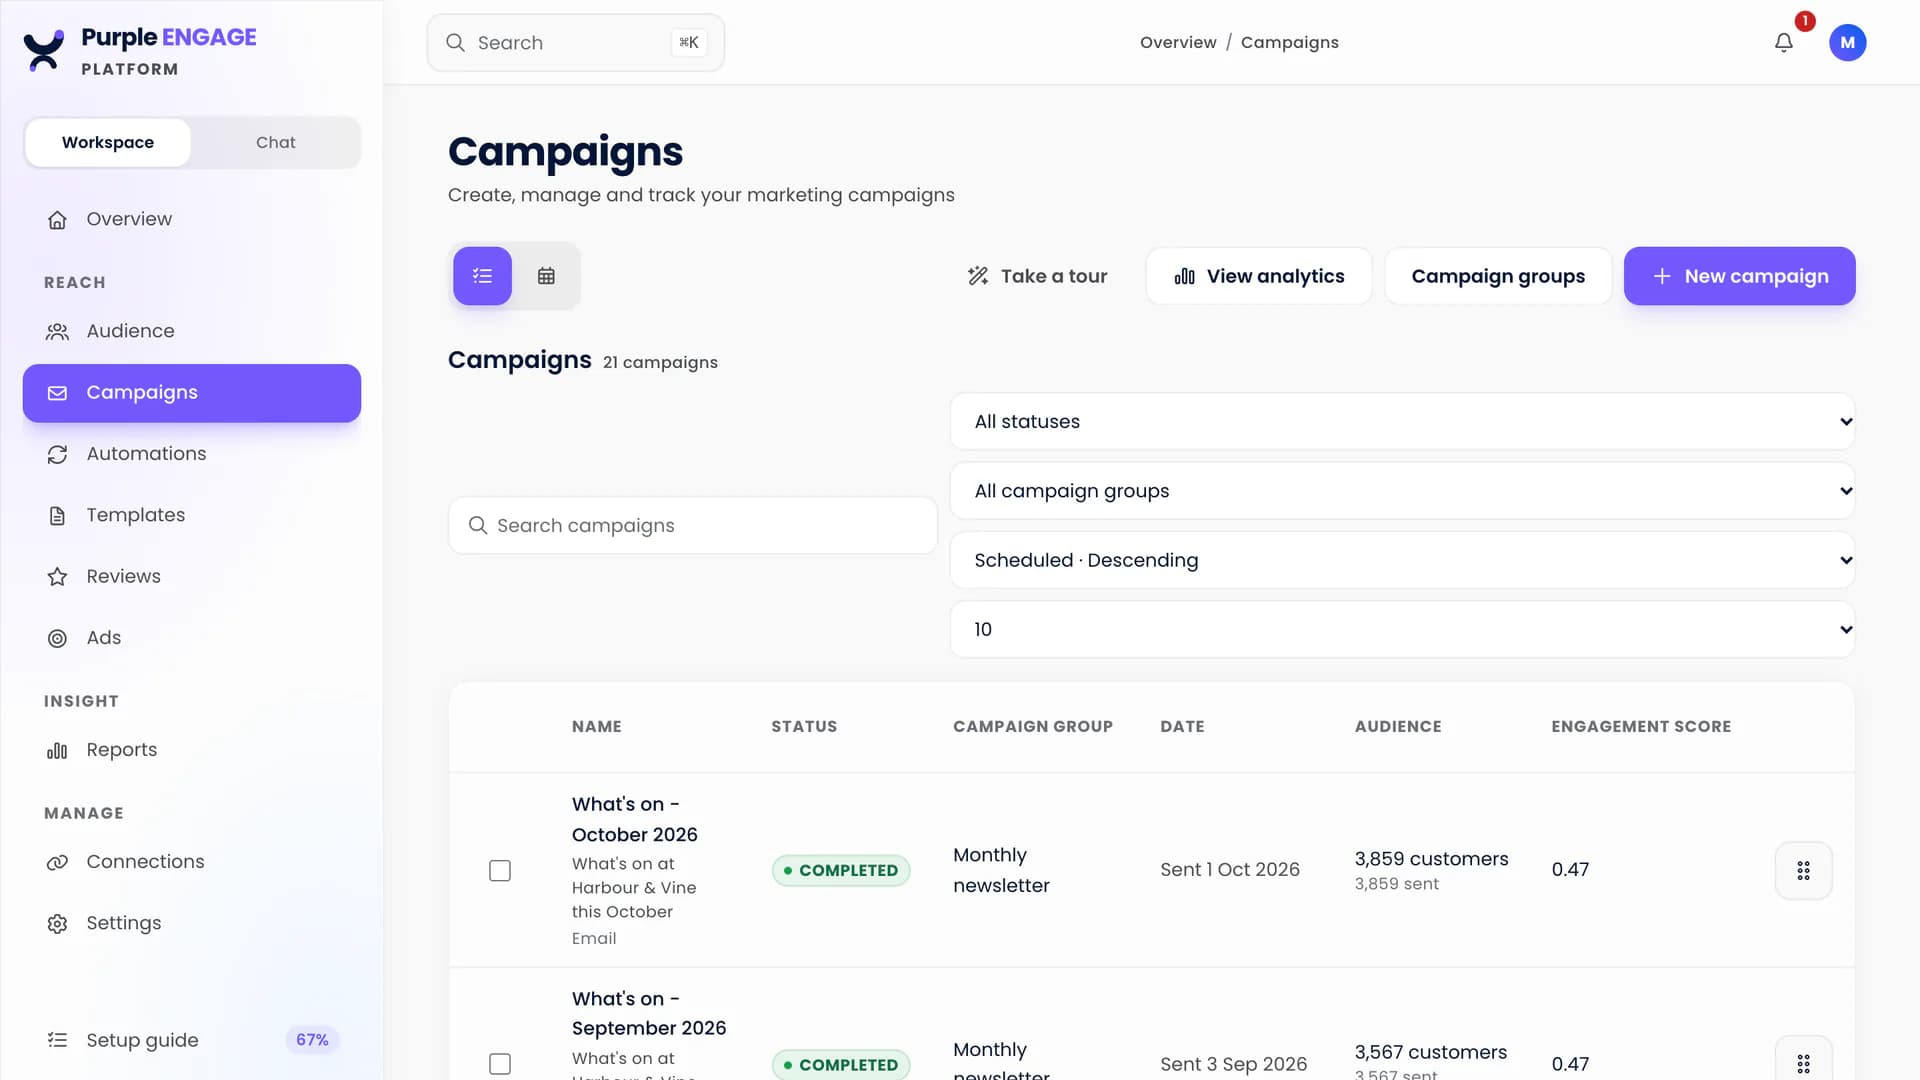Click the Reviews star icon
Screen dimensions: 1920x1080
click(x=57, y=577)
